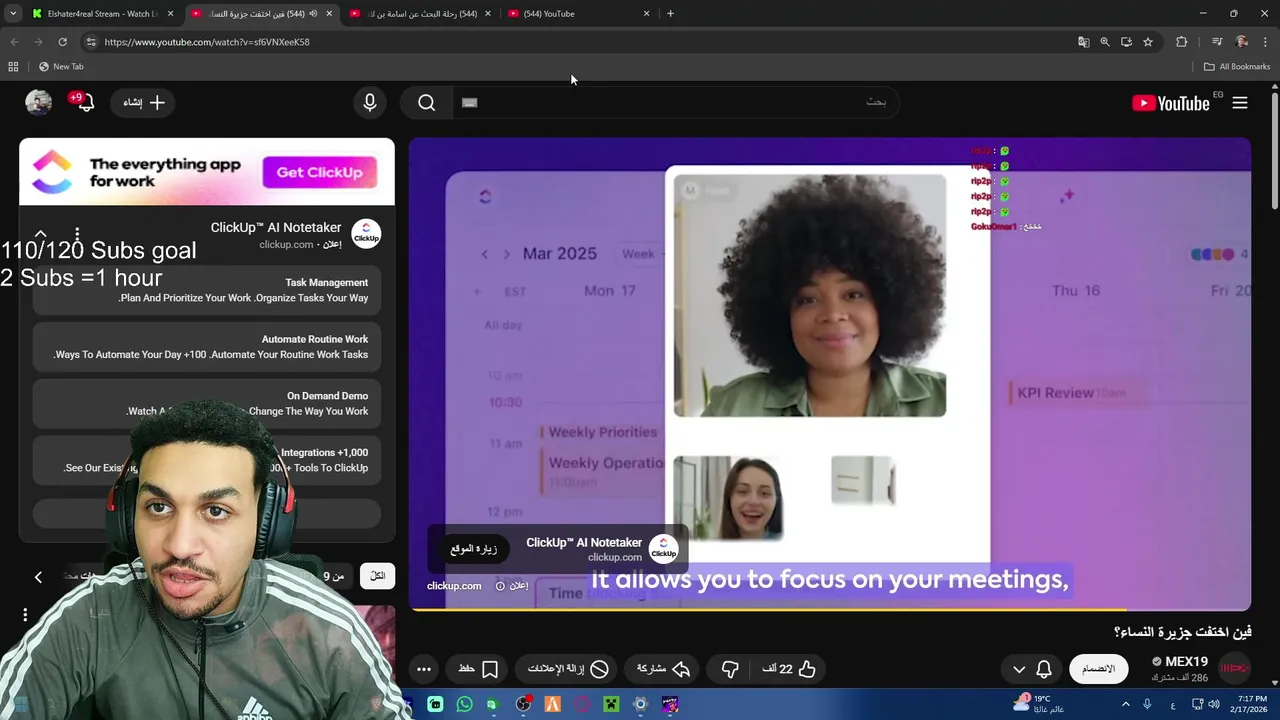Open the apps grid in bookmarks bar
The width and height of the screenshot is (1280, 720).
(x=13, y=67)
